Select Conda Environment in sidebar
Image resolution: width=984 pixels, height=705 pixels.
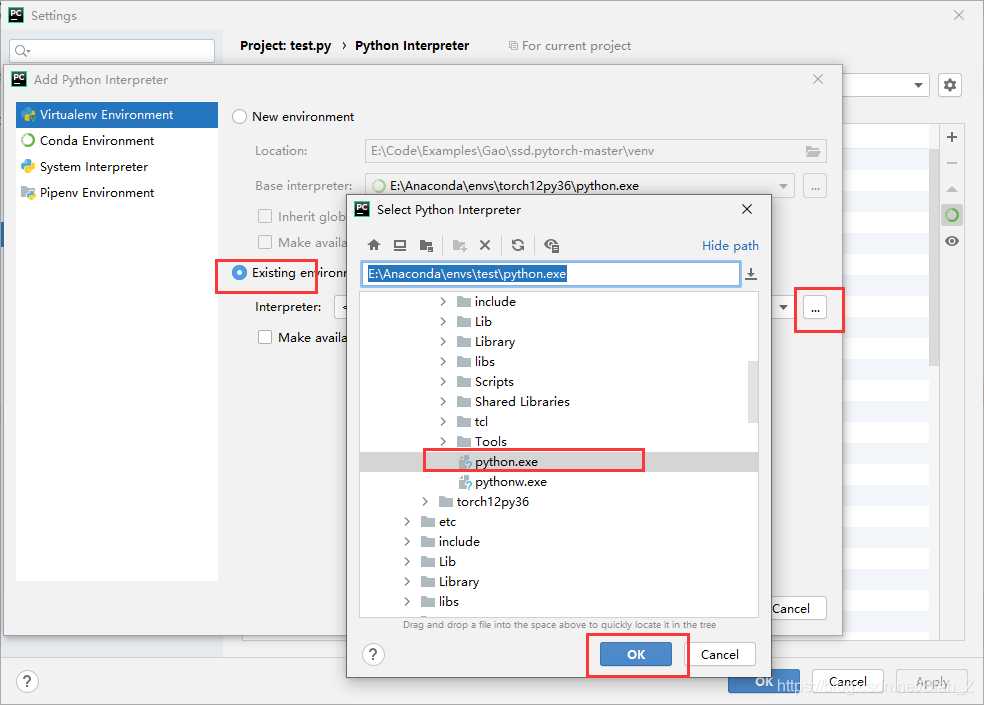117,141
